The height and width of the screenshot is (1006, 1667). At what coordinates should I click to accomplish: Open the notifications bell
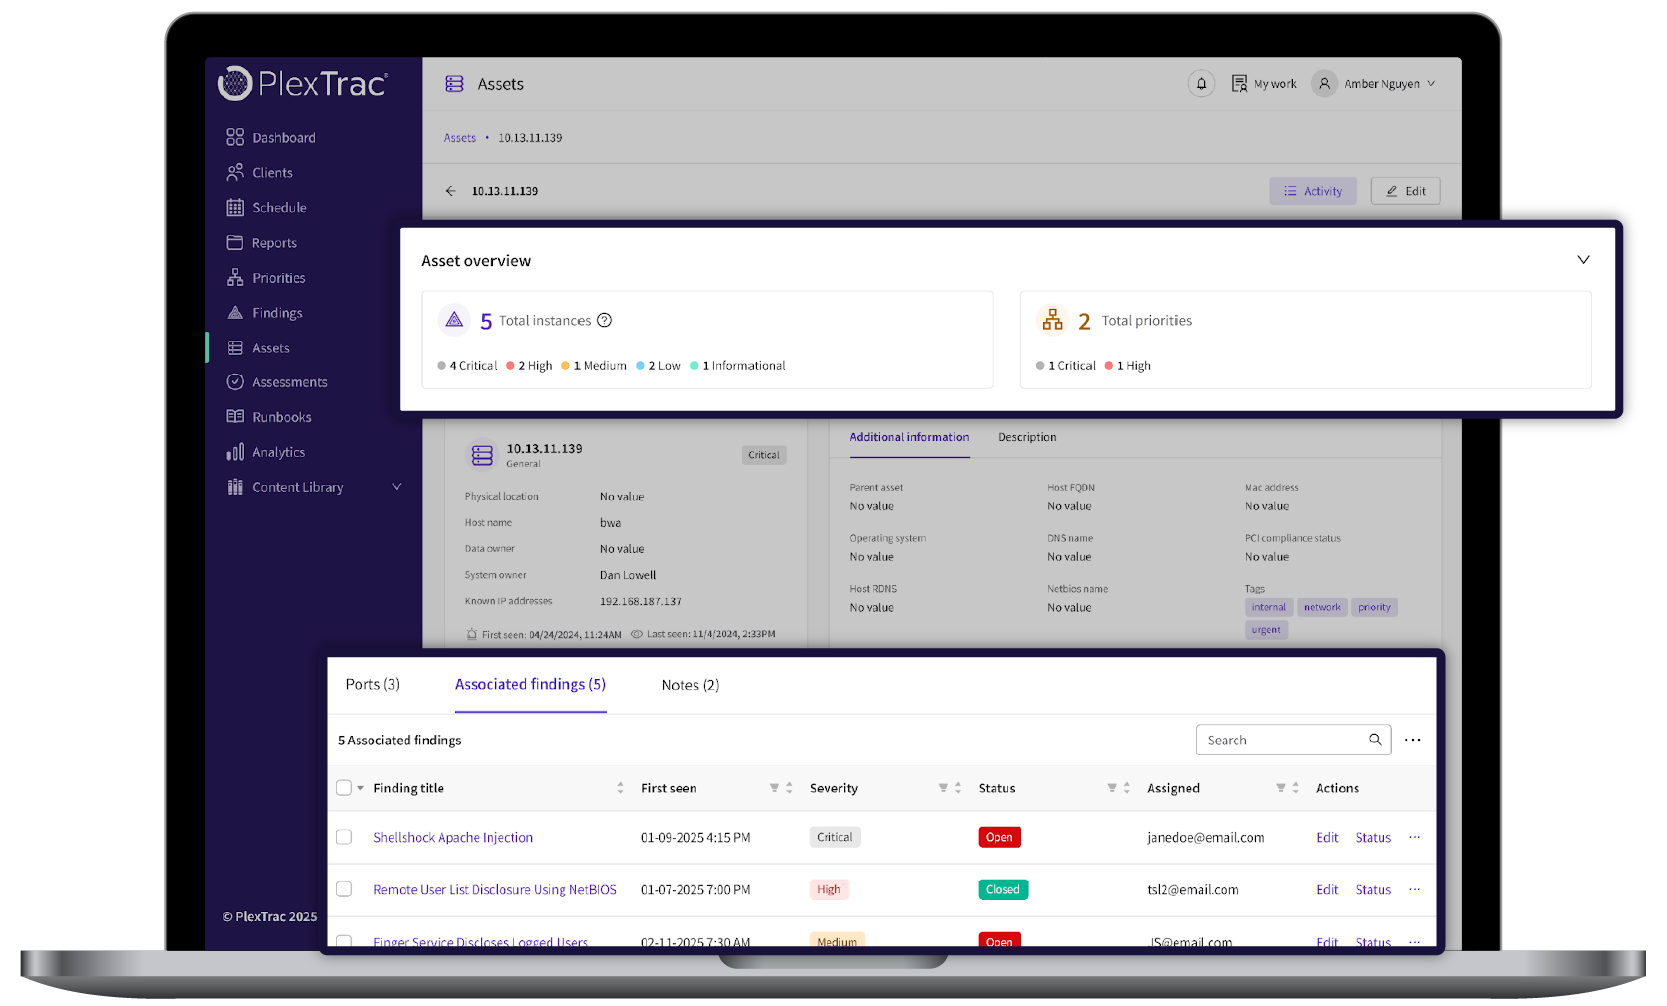1202,84
